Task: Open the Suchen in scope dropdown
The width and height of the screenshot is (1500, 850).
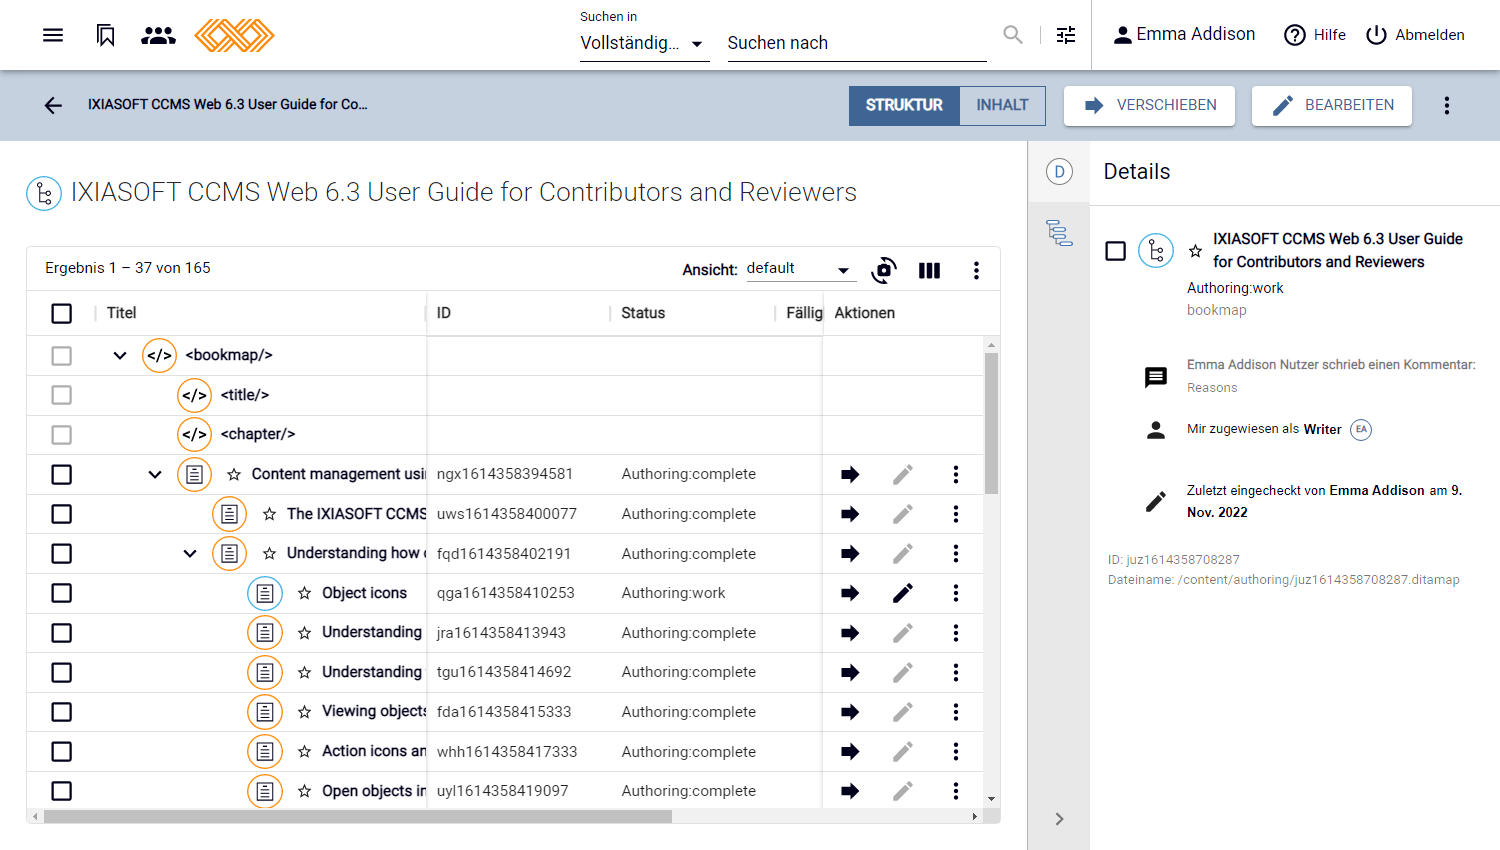Action: coord(644,43)
